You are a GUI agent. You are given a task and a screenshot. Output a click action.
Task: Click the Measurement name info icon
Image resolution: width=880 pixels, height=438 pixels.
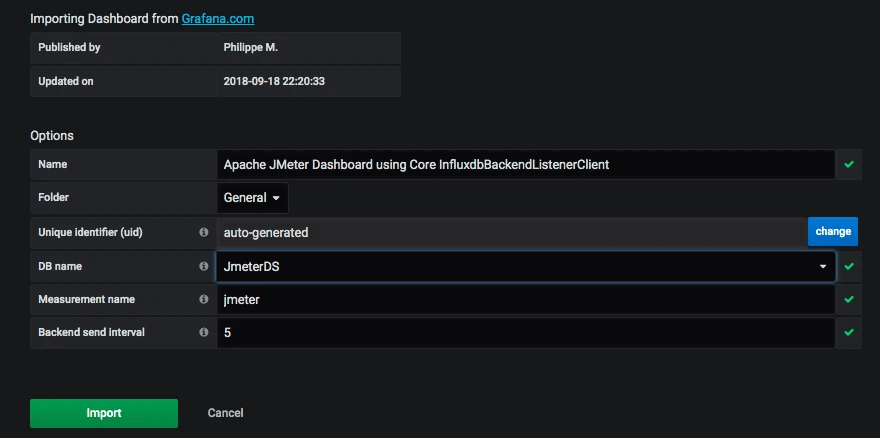point(204,299)
